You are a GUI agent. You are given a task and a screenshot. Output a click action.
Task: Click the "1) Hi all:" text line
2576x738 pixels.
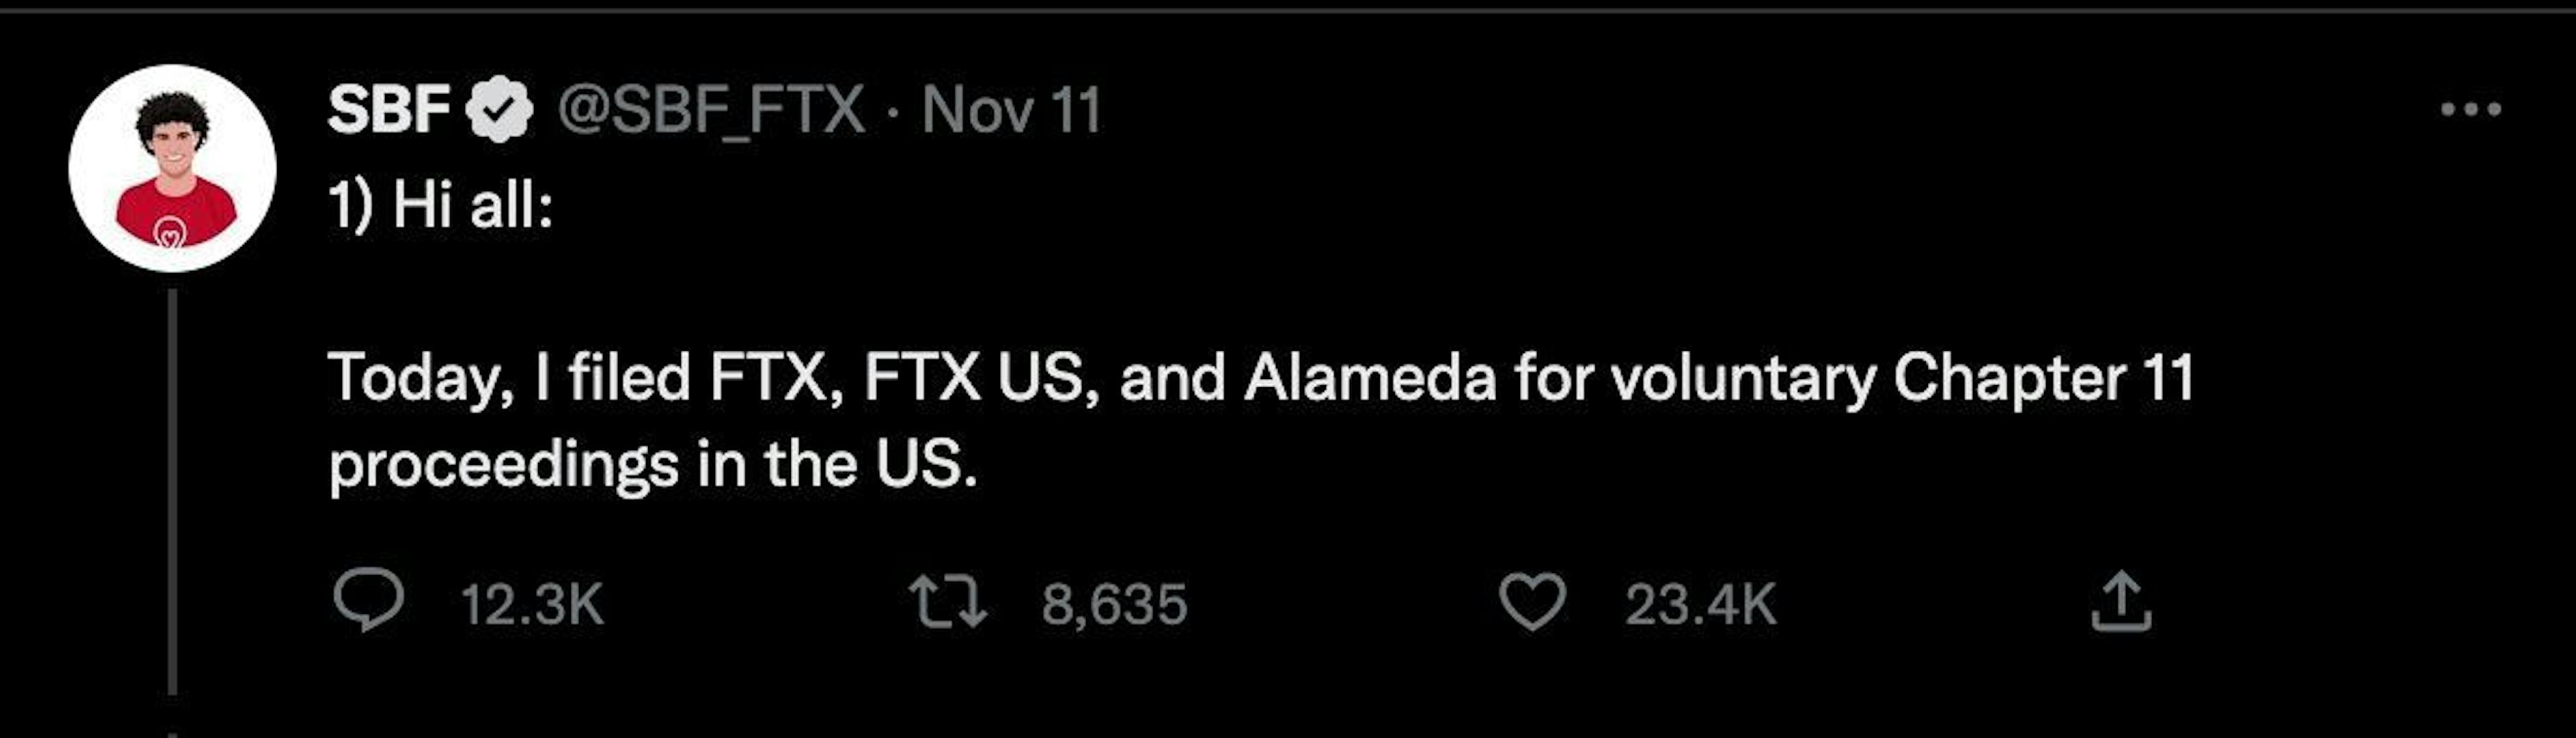pyautogui.click(x=441, y=206)
